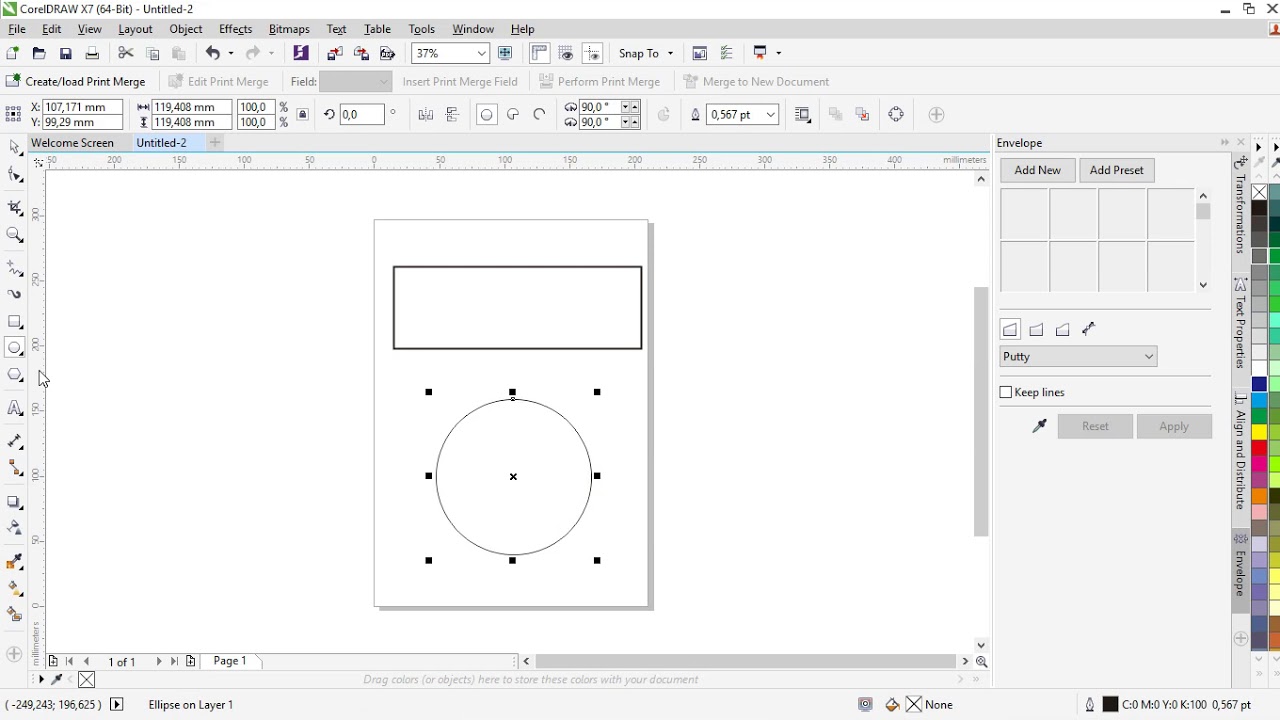Click the Print icon
The height and width of the screenshot is (720, 1280).
tap(92, 53)
